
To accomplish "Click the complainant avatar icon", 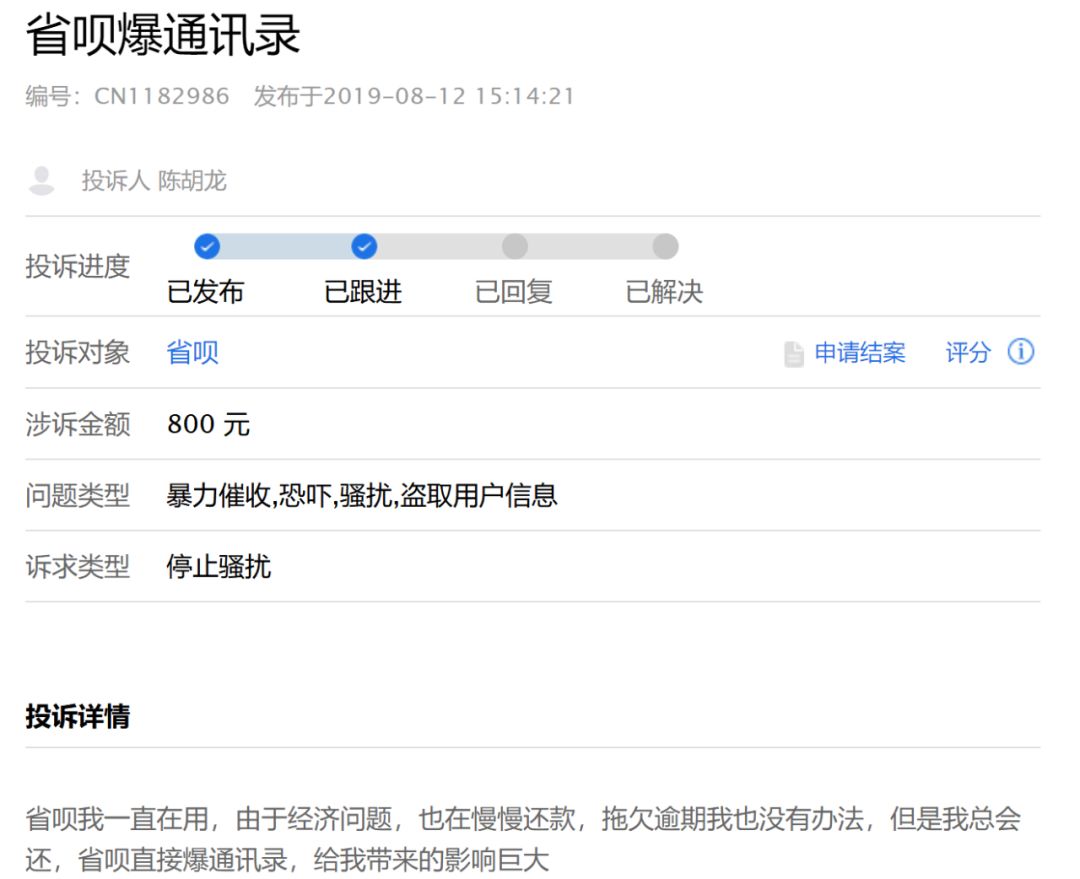I will coord(41,181).
